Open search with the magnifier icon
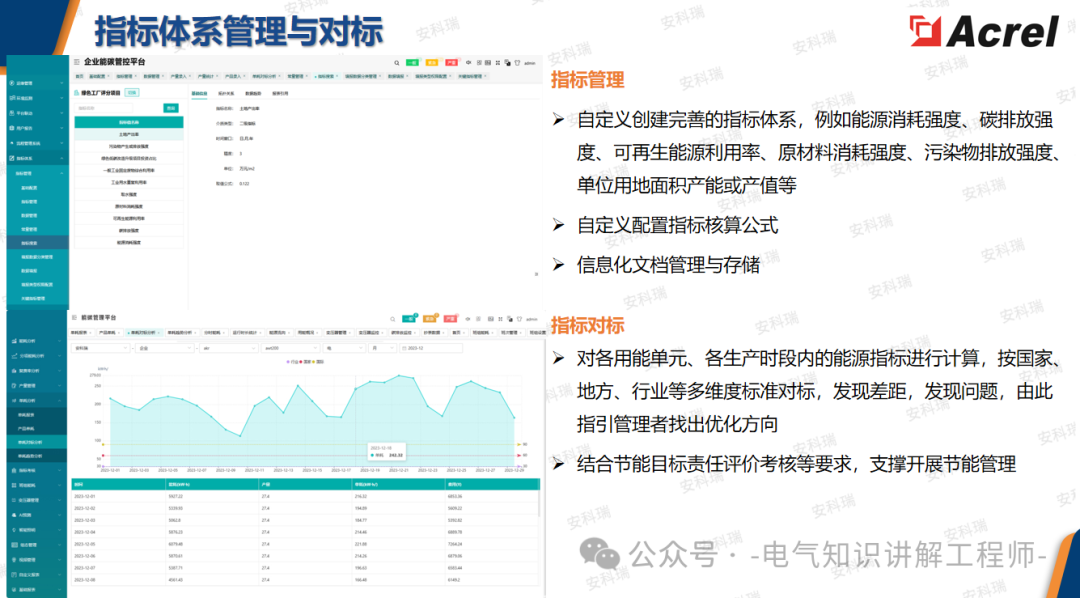This screenshot has height=598, width=1080. click(396, 62)
